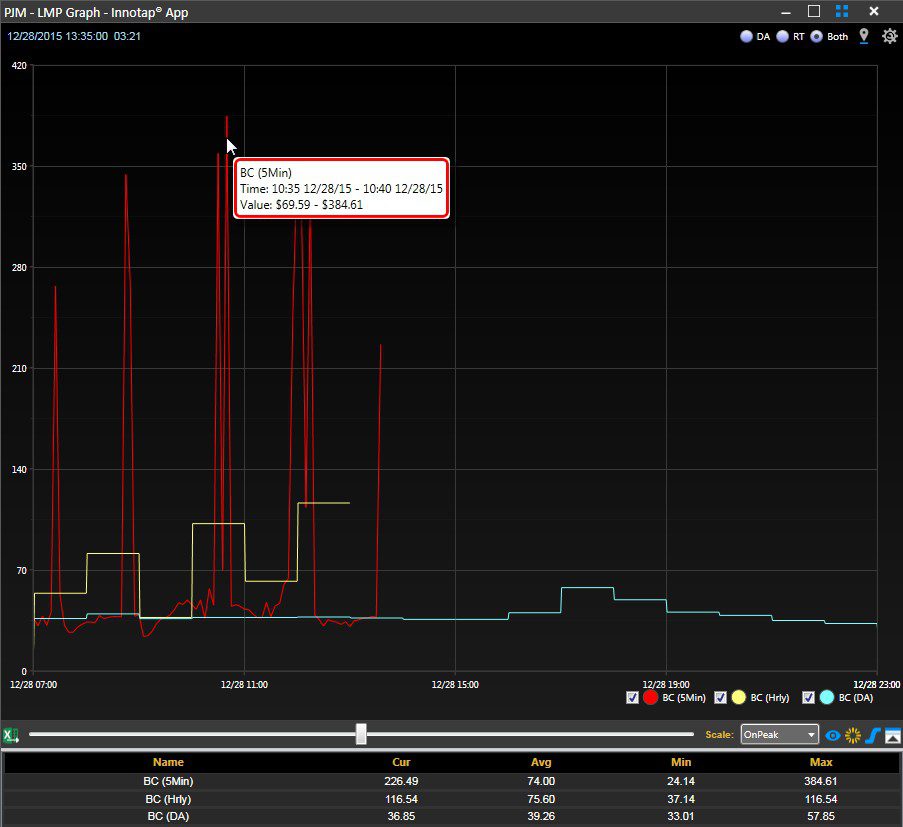Click the 74.00 average value cell

point(541,782)
